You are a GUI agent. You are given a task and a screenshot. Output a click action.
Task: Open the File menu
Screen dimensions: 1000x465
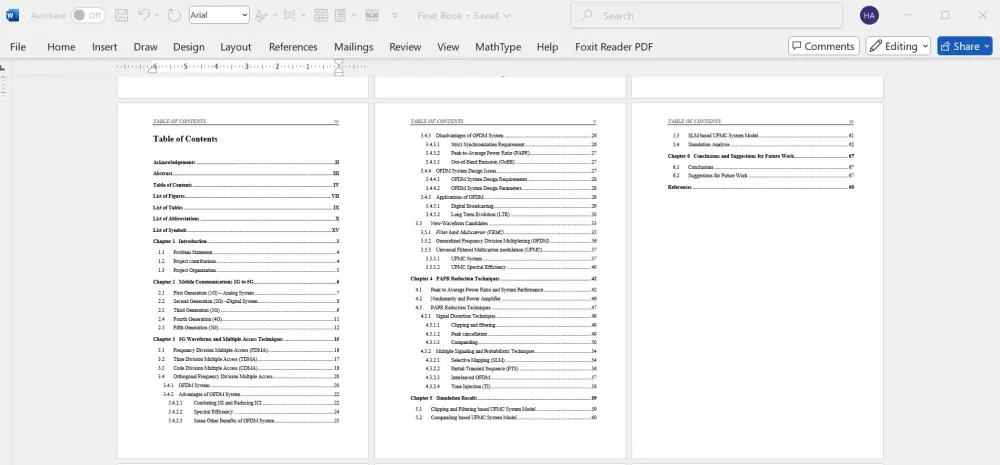18,47
